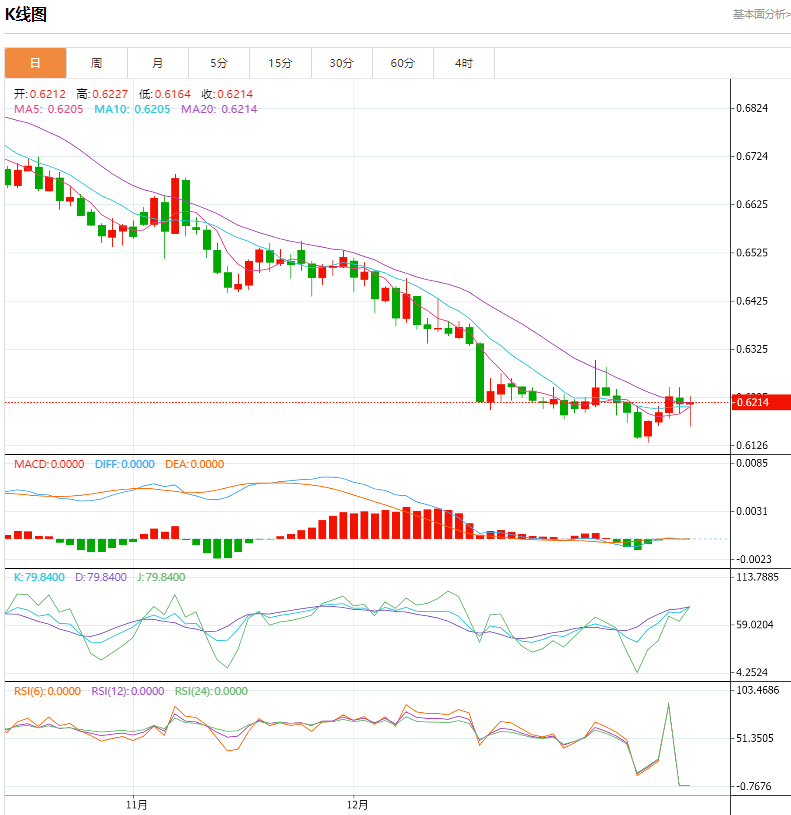Open the 60分 timeframe tab
Viewport: 791px width, 815px height.
point(403,63)
